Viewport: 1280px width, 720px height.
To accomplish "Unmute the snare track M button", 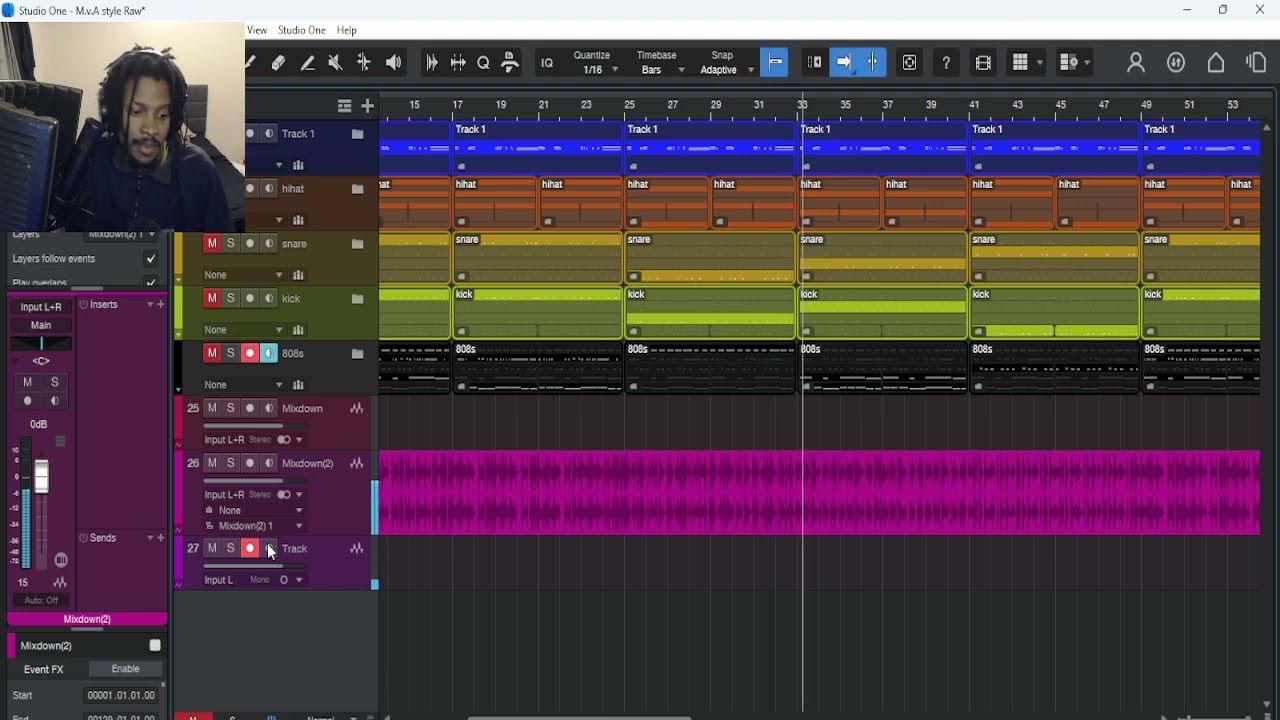I will [212, 244].
